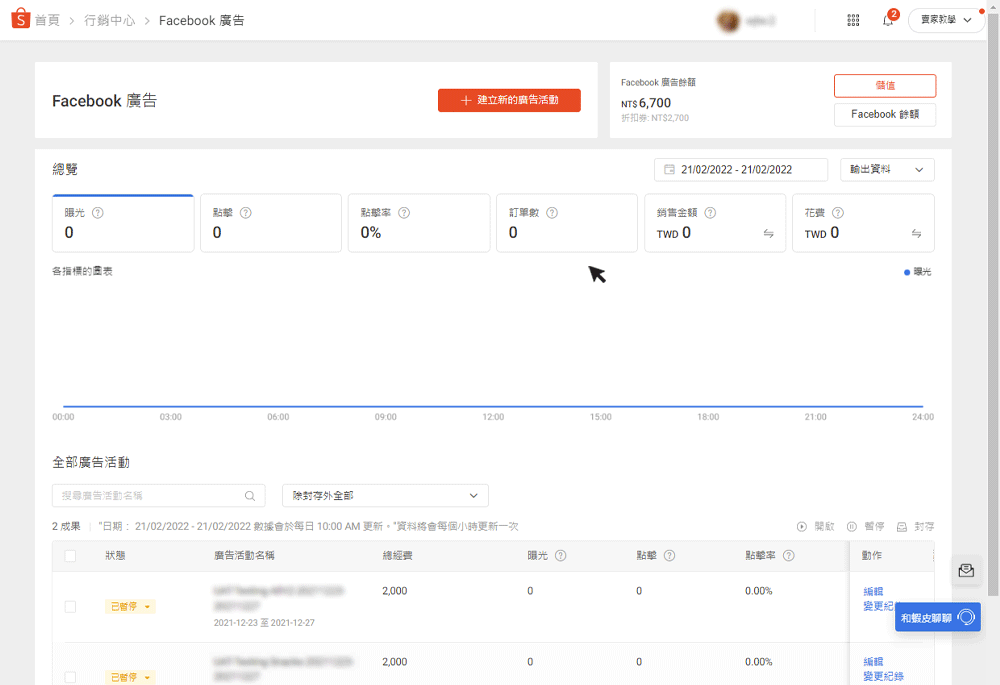Open 和蝦皮聊聊 chat button
Image resolution: width=1000 pixels, height=685 pixels.
click(x=938, y=617)
